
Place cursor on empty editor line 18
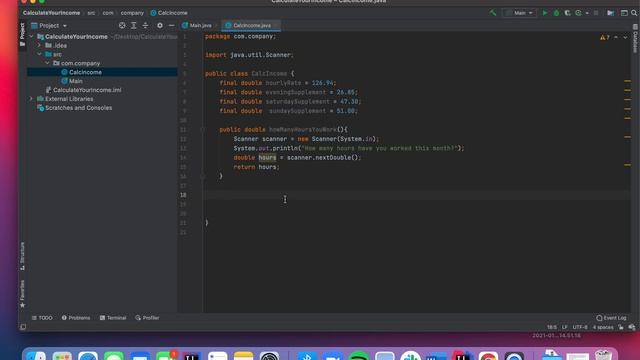pos(416,195)
